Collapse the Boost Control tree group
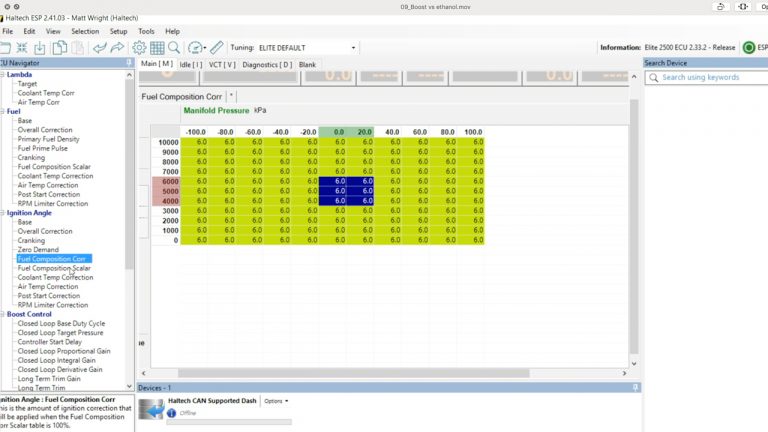The width and height of the screenshot is (768, 432). tap(3, 314)
